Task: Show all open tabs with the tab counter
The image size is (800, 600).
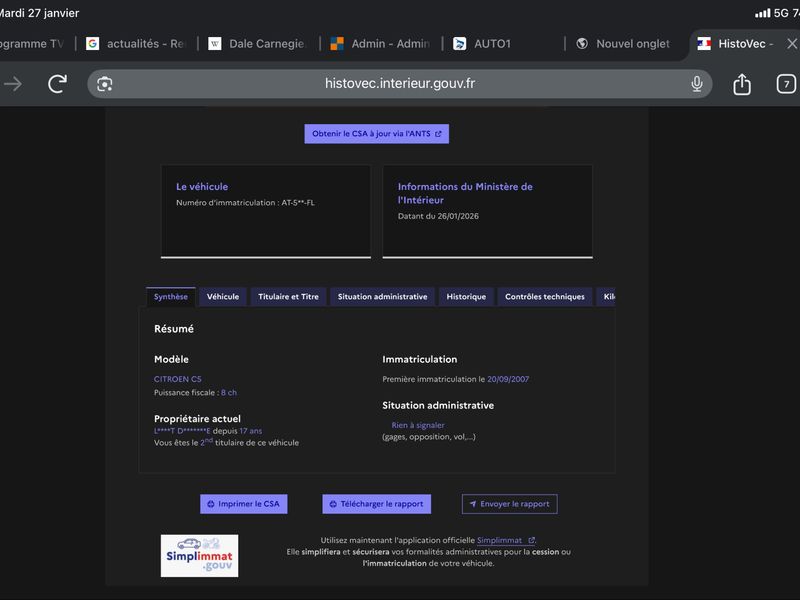Action: [786, 84]
